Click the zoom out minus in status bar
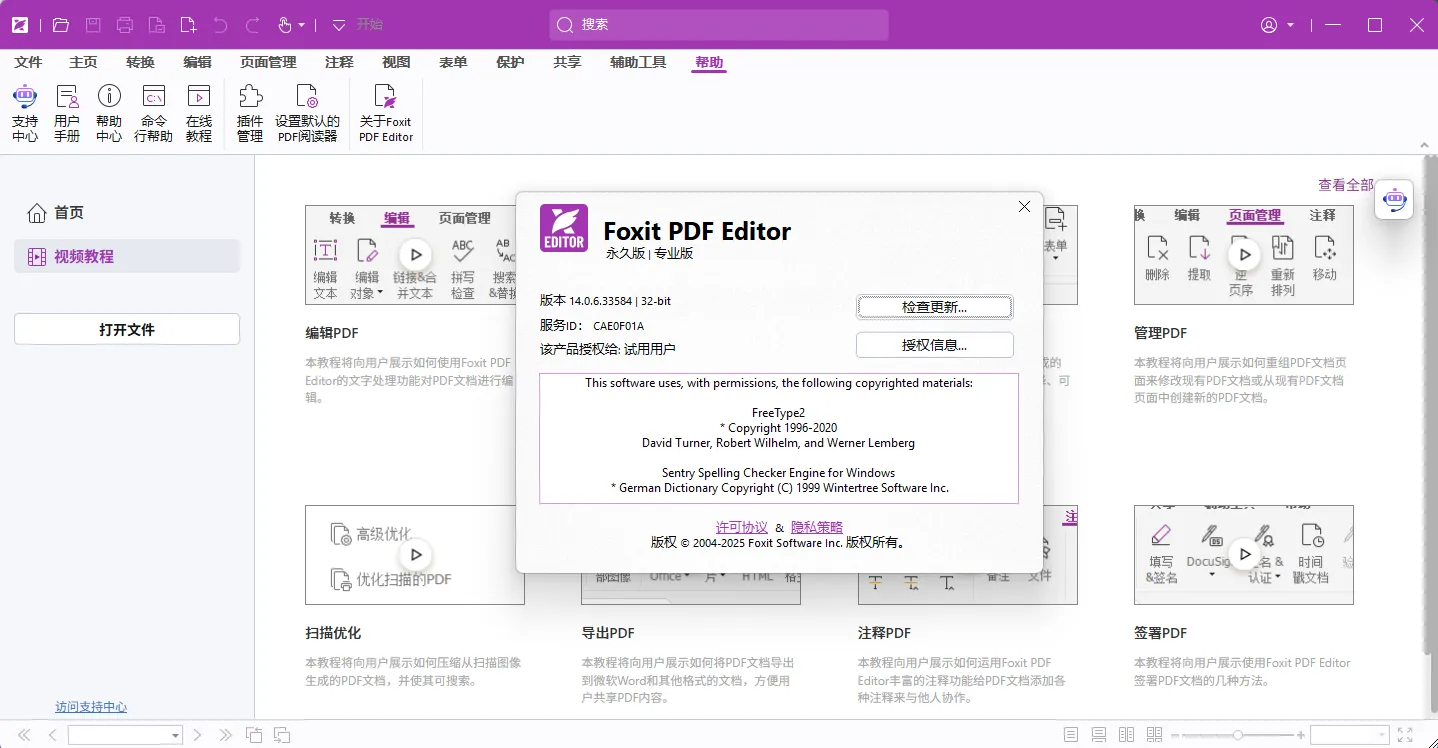The width and height of the screenshot is (1438, 748). [x=1176, y=735]
